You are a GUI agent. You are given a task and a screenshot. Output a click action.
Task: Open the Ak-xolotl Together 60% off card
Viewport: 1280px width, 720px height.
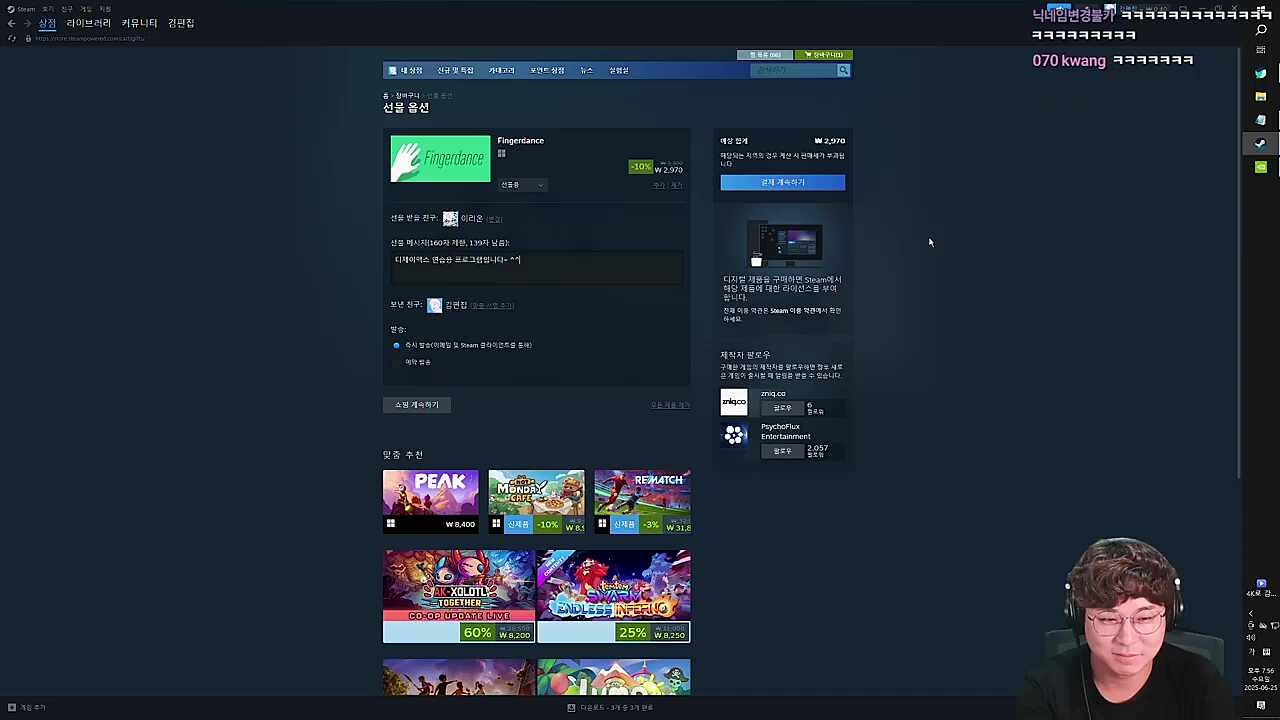[x=458, y=596]
